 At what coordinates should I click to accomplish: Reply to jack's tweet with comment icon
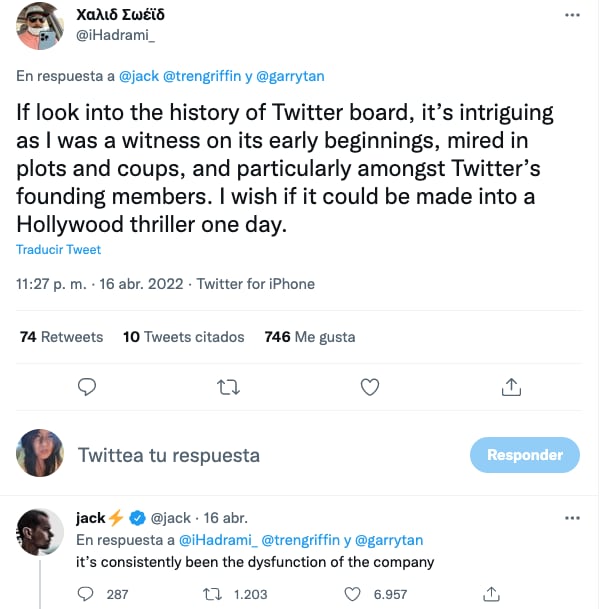pos(87,594)
